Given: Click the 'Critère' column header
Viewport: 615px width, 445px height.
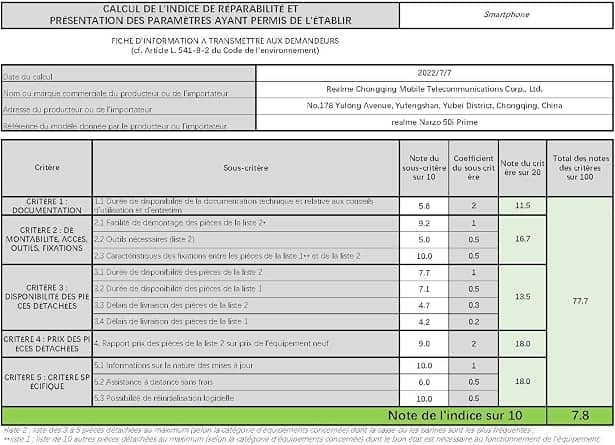Looking at the screenshot, I should coord(47,167).
